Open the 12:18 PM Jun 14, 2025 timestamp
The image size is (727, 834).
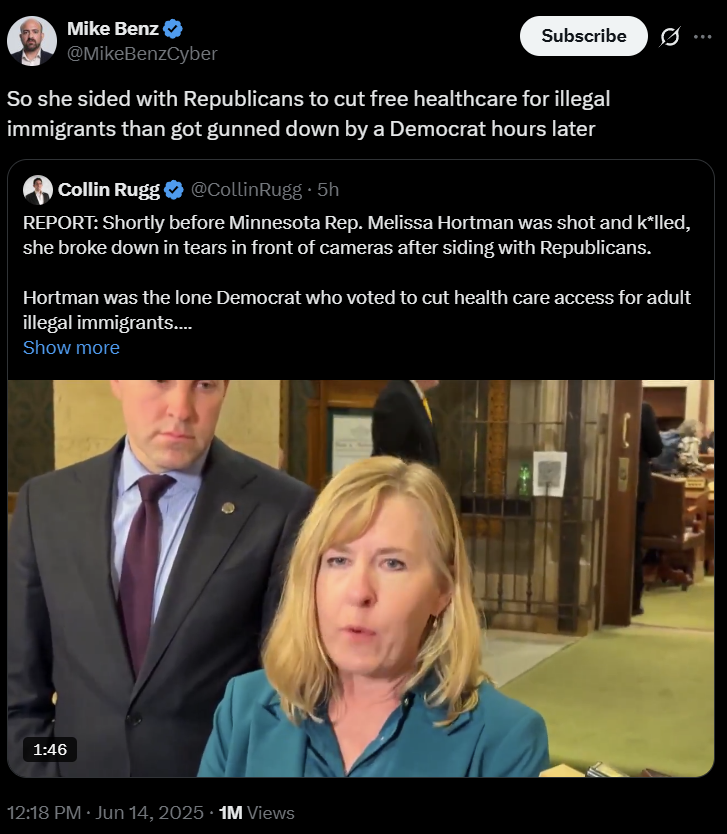pos(105,813)
